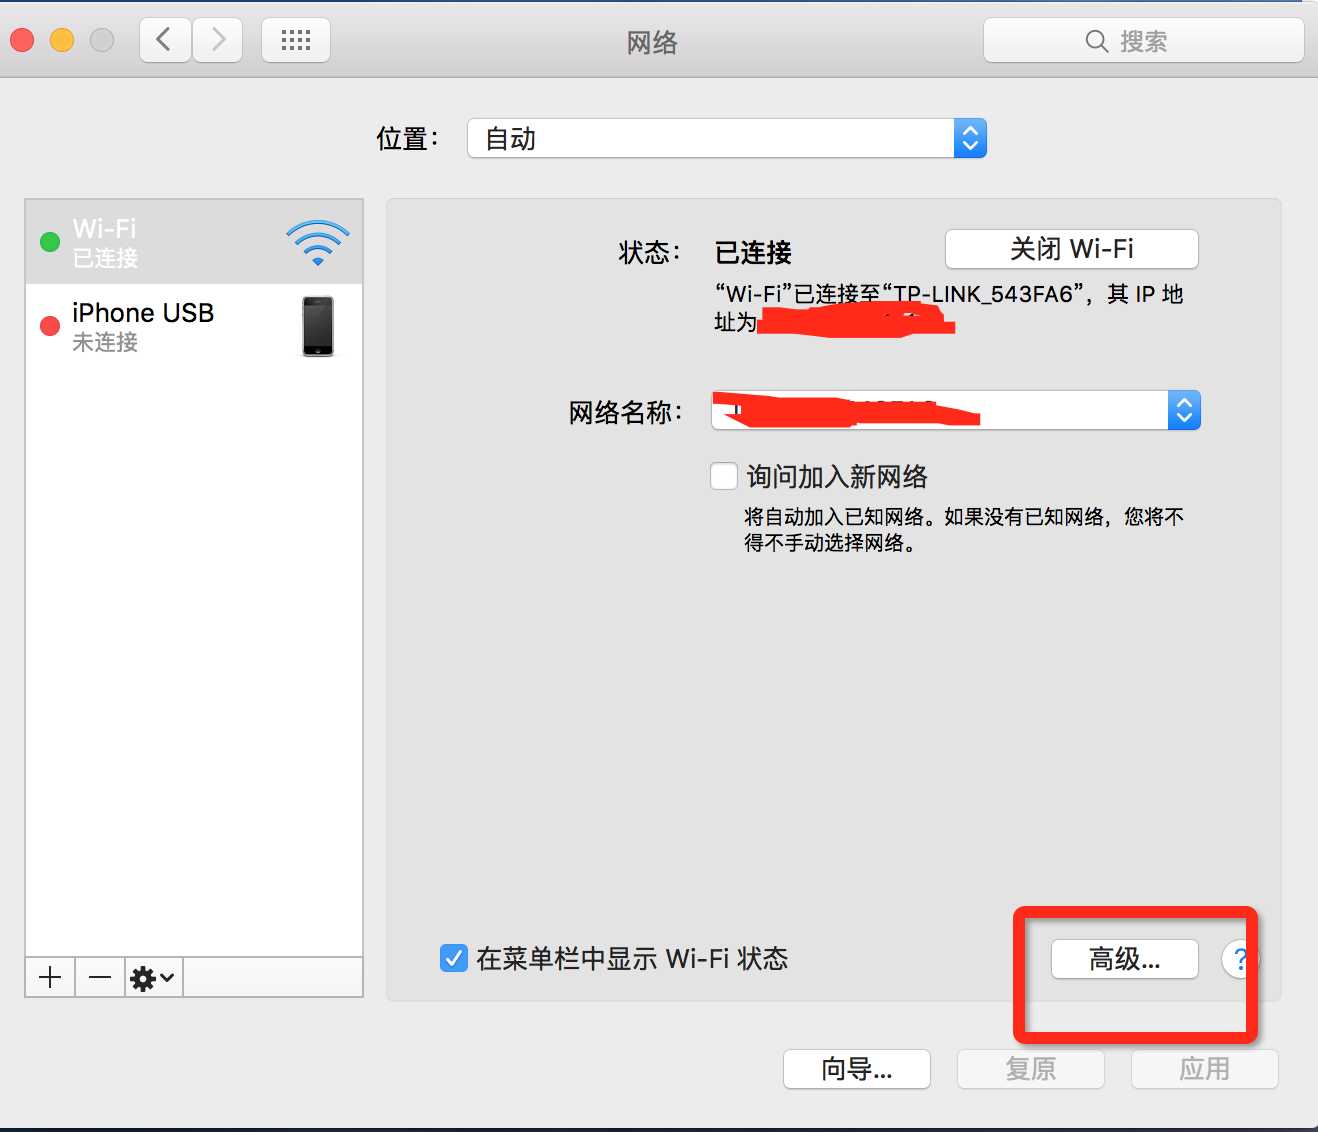
Task: Add a network service with plus button
Action: (x=50, y=977)
